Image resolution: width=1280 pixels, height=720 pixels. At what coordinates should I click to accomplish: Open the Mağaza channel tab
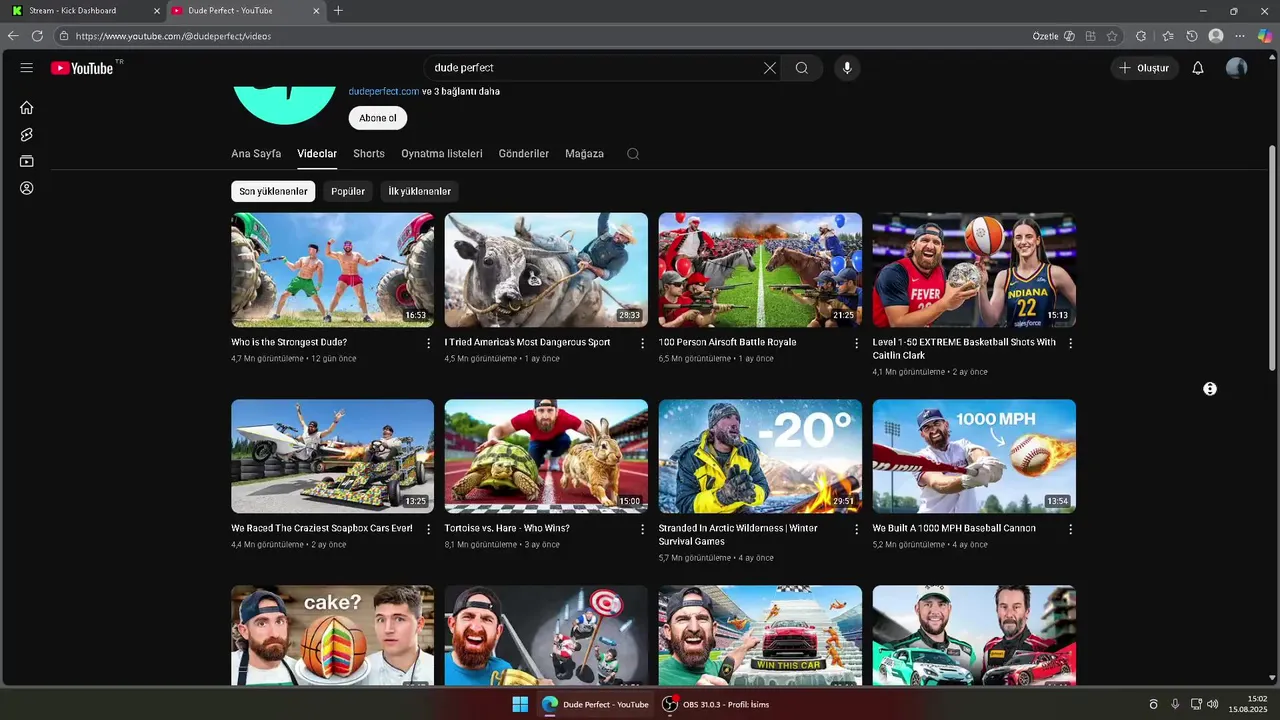(x=584, y=154)
